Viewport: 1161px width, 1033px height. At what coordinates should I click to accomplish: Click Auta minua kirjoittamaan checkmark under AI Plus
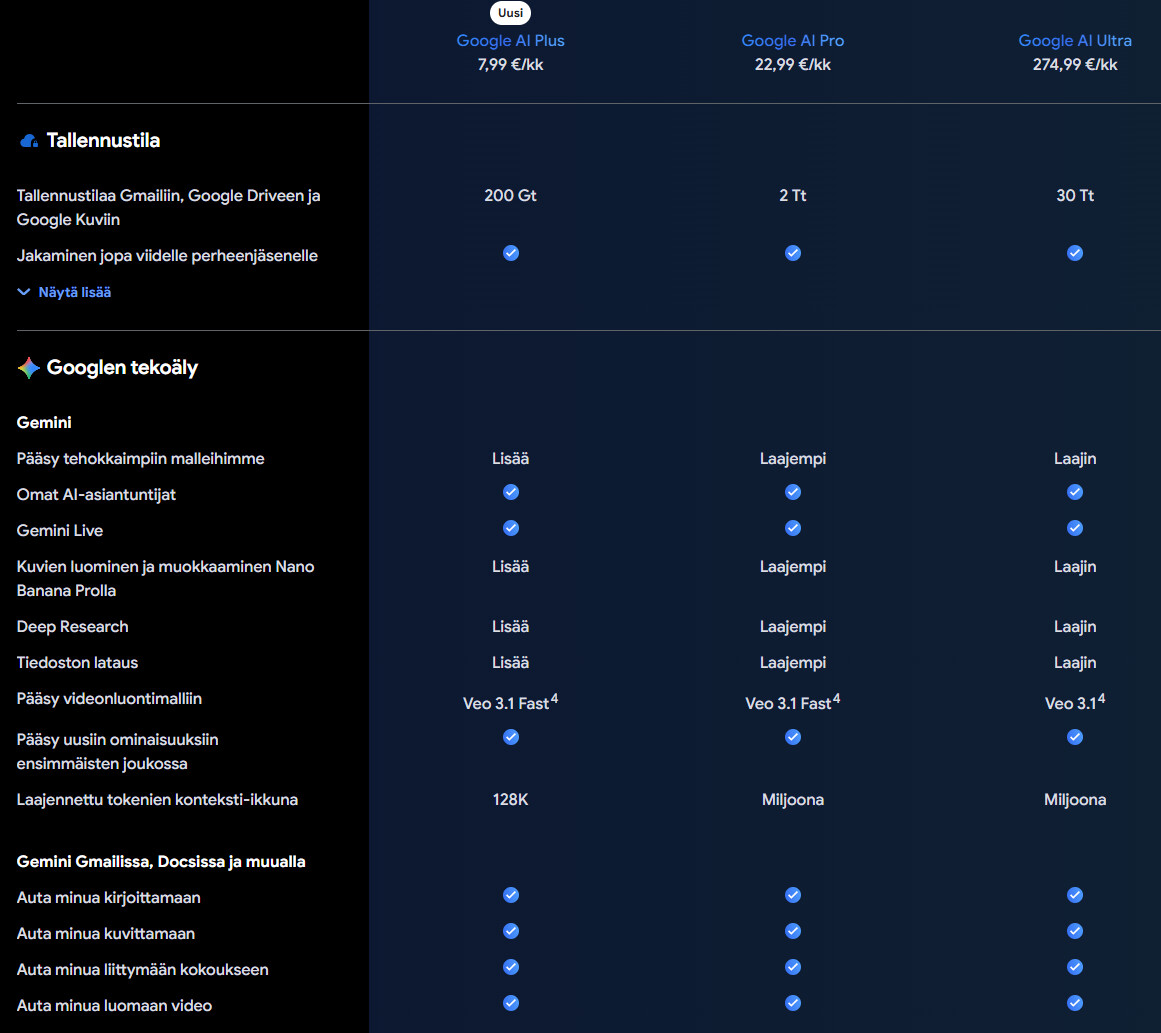pyautogui.click(x=511, y=895)
